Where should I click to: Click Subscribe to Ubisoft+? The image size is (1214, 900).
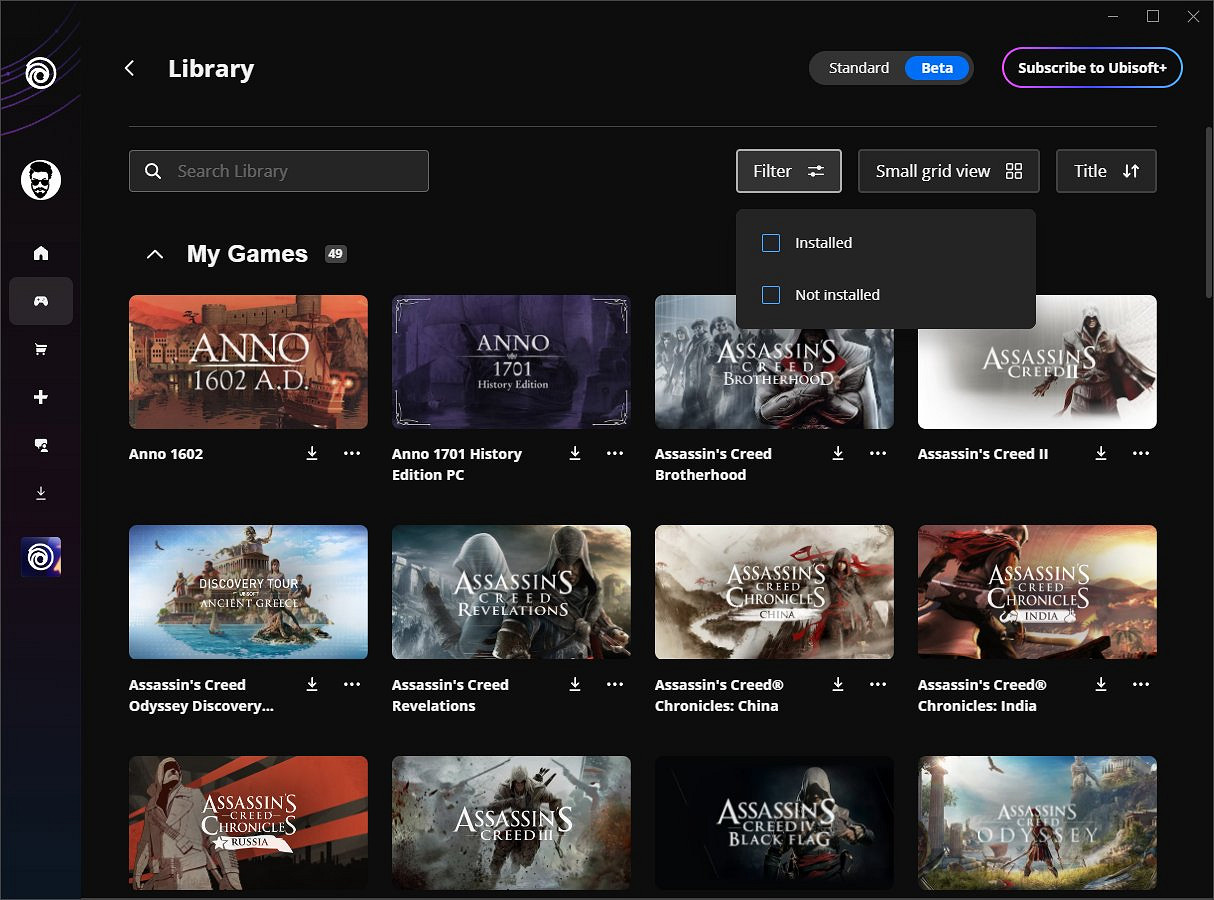tap(1092, 68)
